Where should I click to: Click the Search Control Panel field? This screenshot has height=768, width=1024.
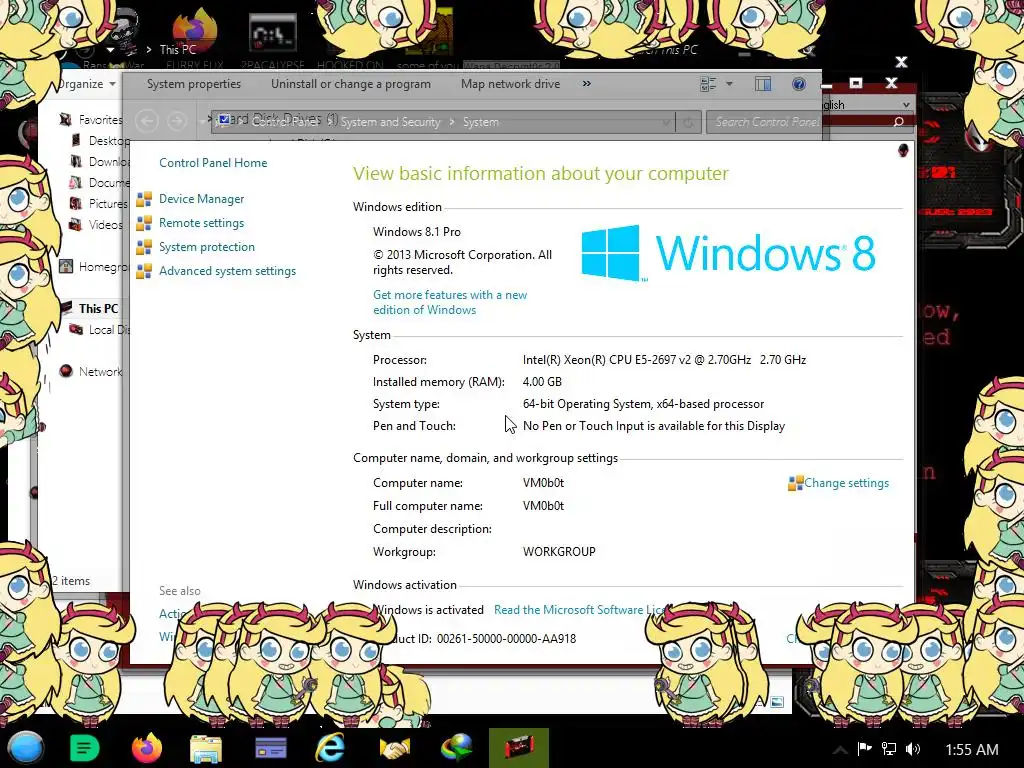point(810,122)
